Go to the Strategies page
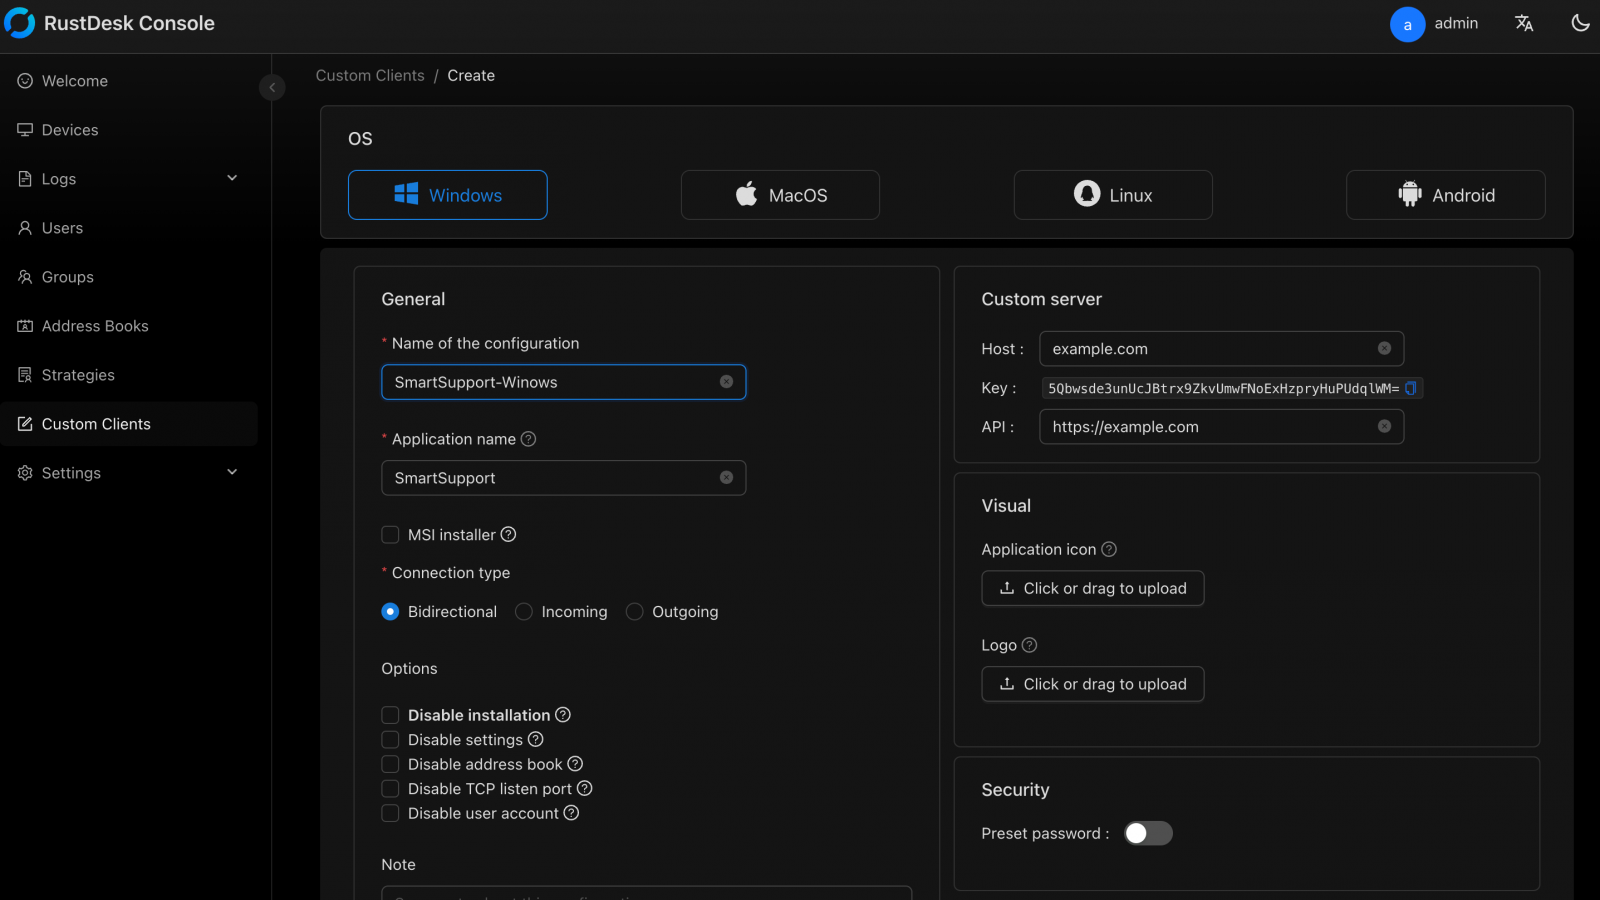Viewport: 1600px width, 900px height. click(78, 375)
